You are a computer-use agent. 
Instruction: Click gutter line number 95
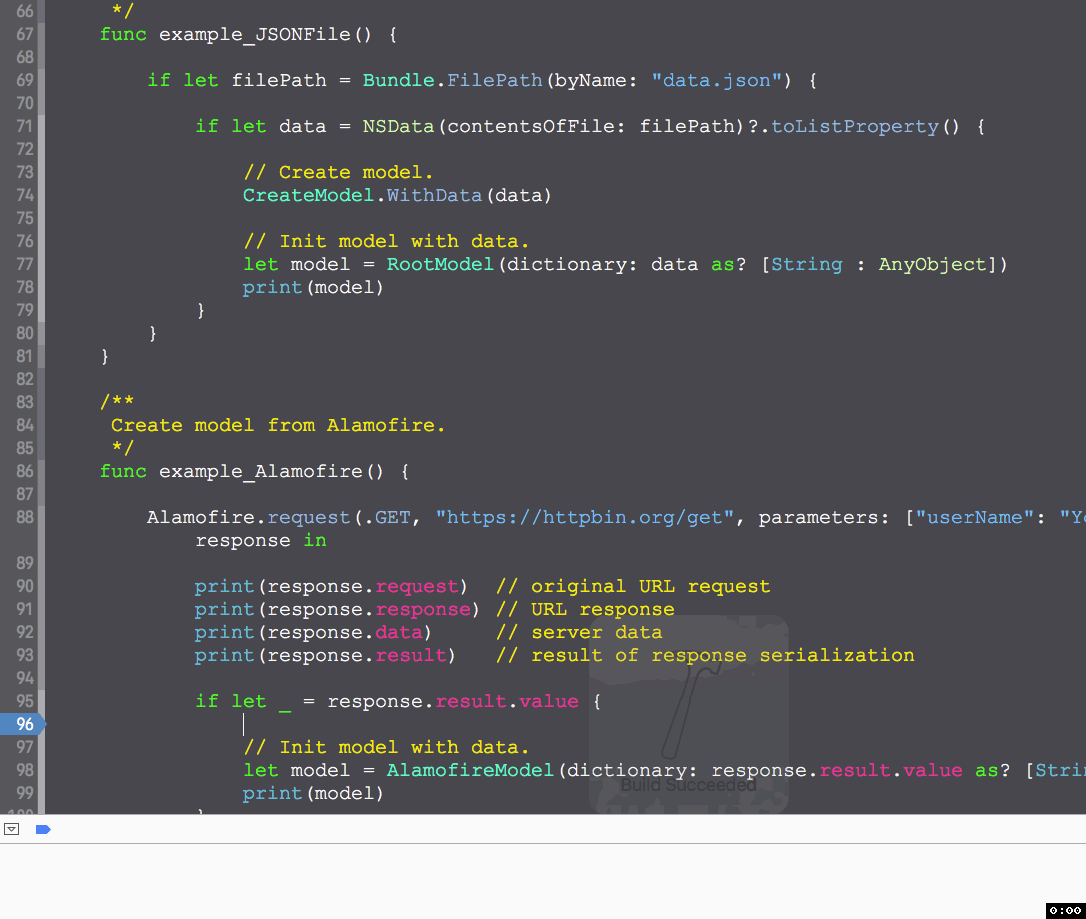tap(25, 701)
